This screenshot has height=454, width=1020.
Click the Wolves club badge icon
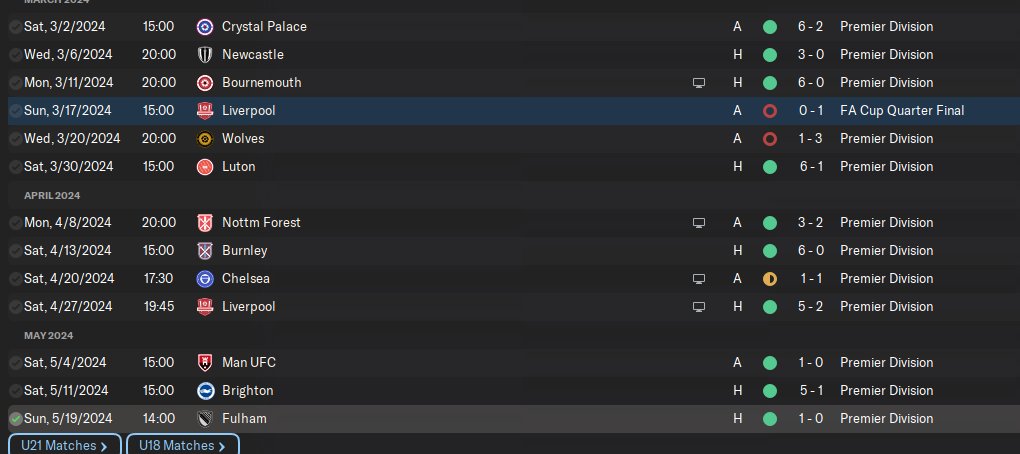click(x=205, y=138)
